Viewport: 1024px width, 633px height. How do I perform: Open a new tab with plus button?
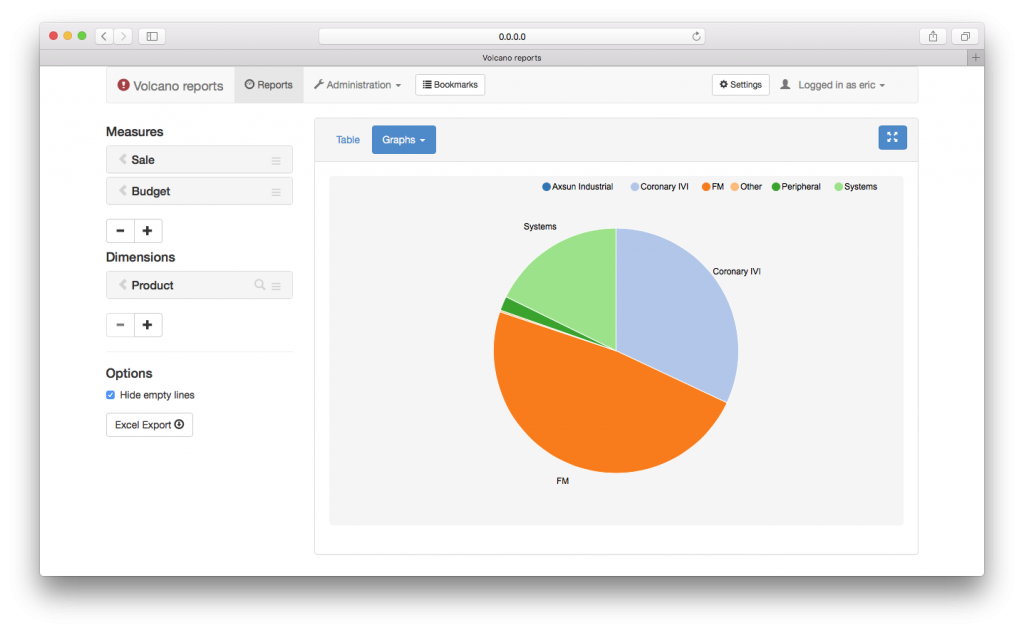(975, 57)
